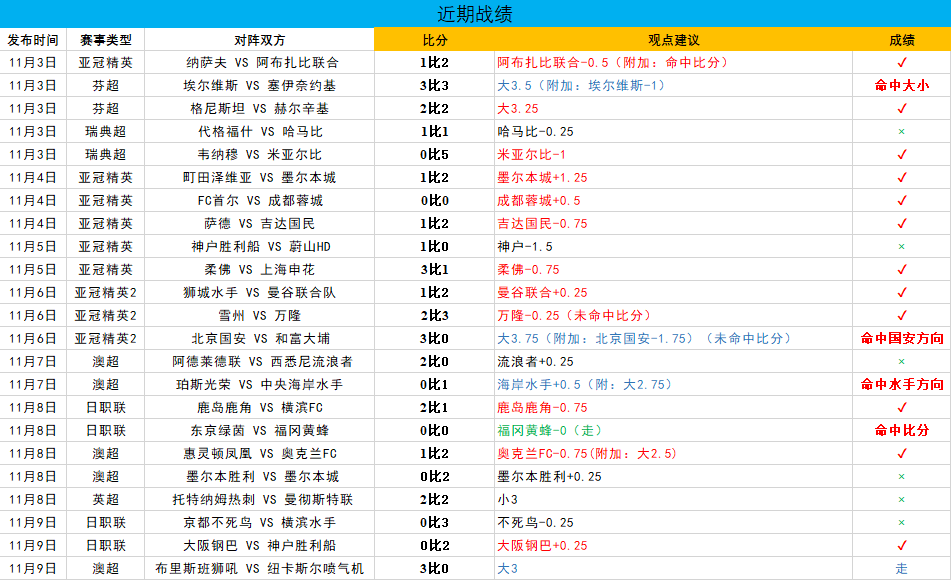The height and width of the screenshot is (580, 951).
Task: Click the red checkmark for 柔佛 VS 上海申花
Action: (901, 269)
